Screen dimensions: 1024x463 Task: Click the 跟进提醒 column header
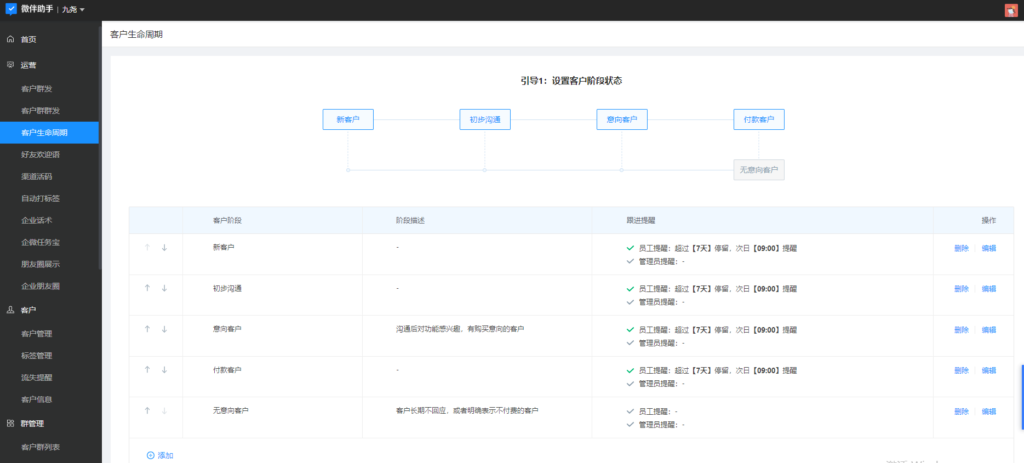(x=640, y=221)
